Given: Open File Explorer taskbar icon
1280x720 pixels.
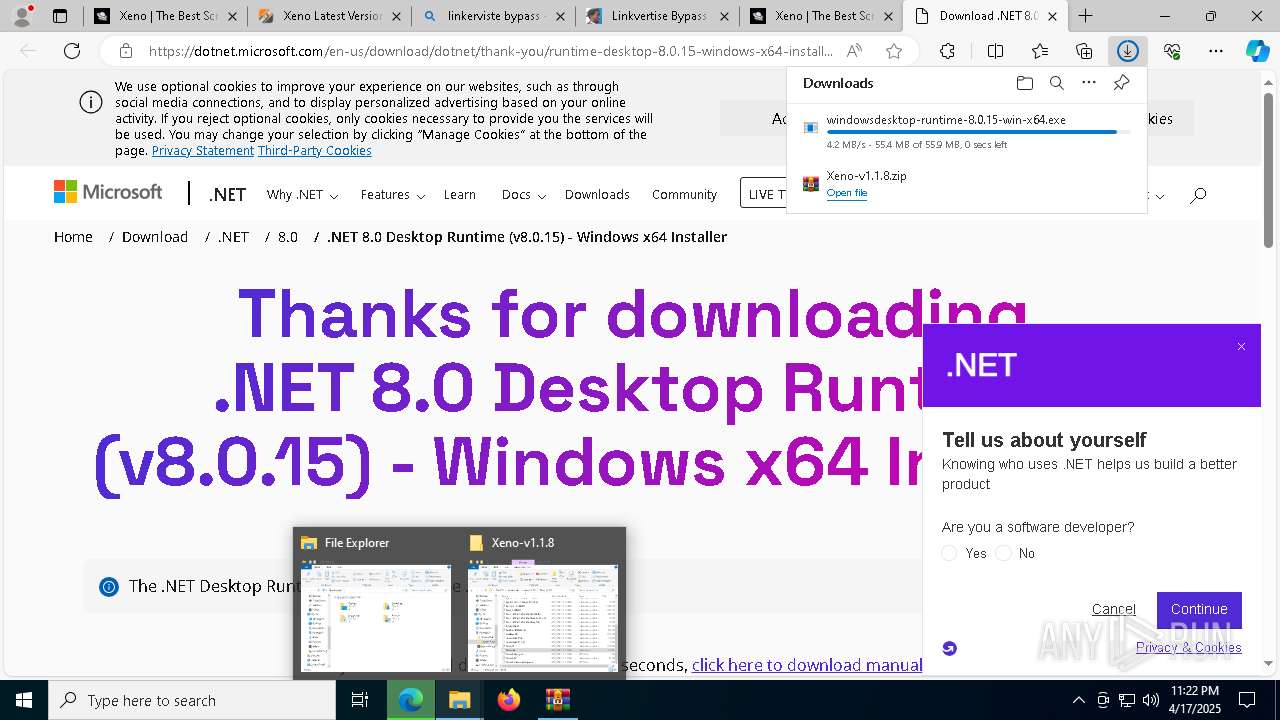Looking at the screenshot, I should pos(459,700).
